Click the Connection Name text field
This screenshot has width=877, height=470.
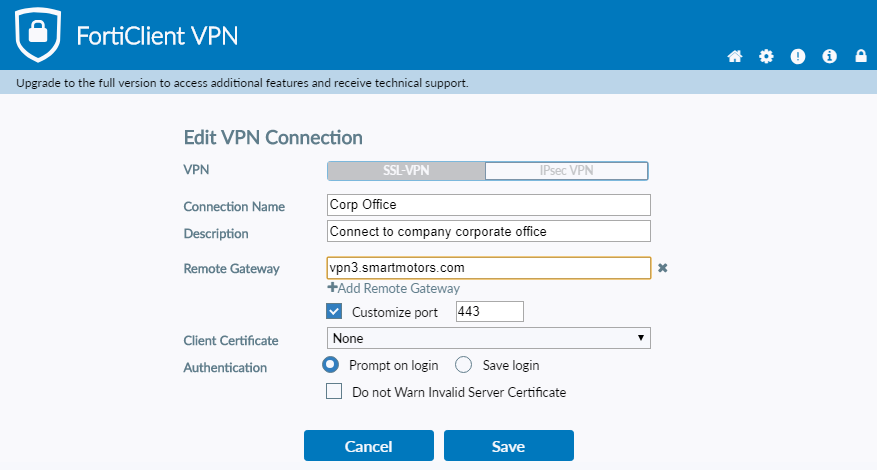click(x=489, y=205)
